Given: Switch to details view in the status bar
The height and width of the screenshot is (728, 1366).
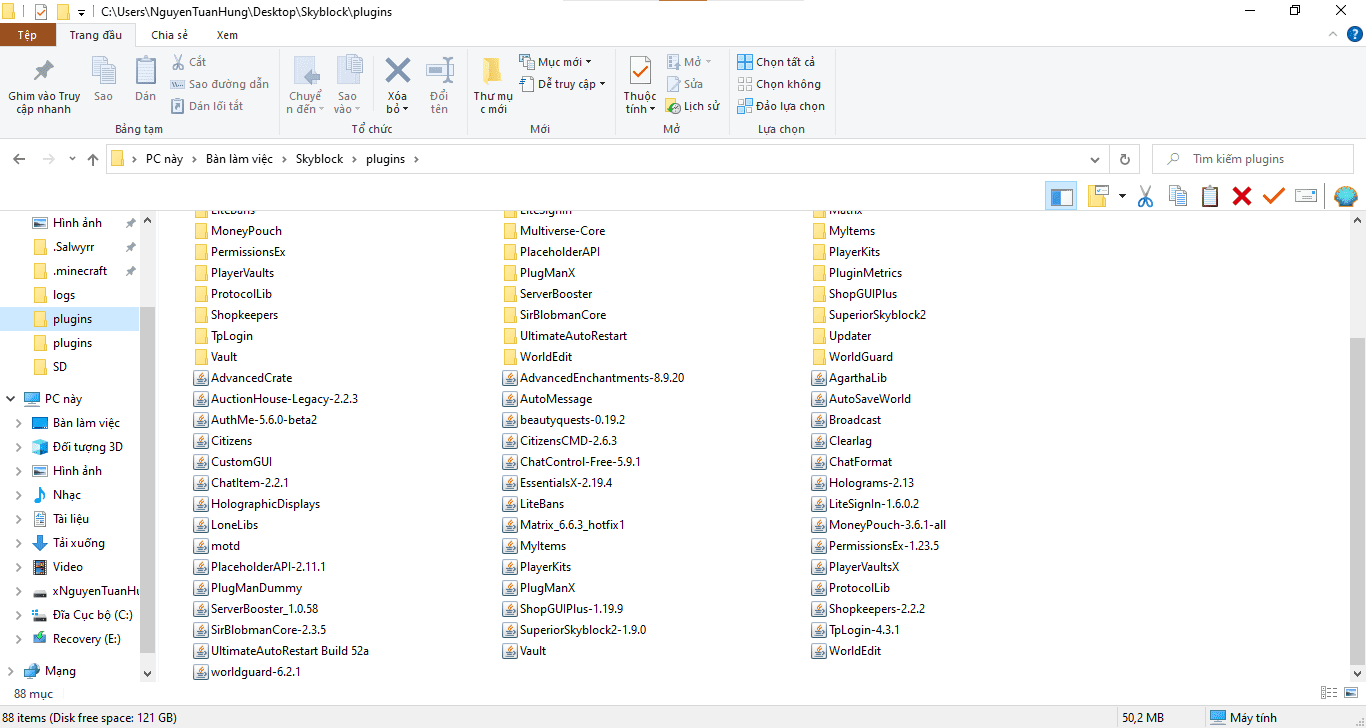Looking at the screenshot, I should [x=1329, y=692].
